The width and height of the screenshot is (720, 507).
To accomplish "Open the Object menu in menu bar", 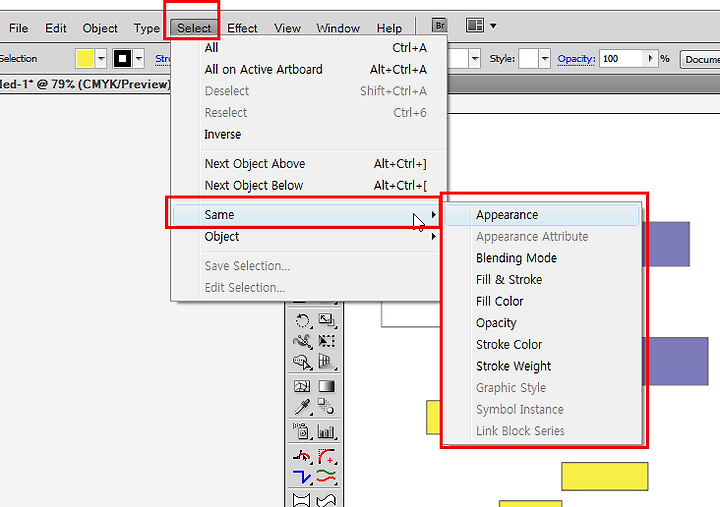I will pyautogui.click(x=100, y=28).
